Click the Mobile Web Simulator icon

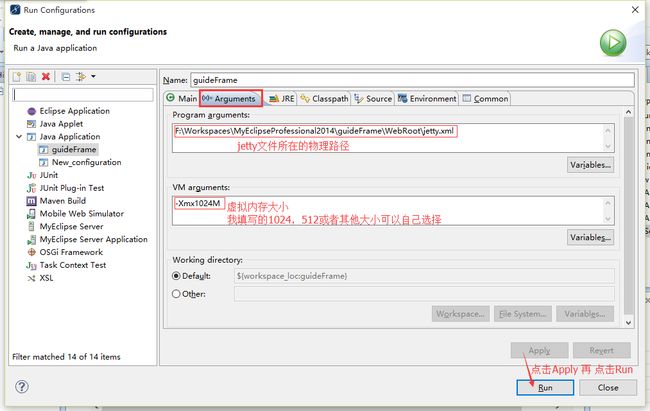[x=32, y=214]
